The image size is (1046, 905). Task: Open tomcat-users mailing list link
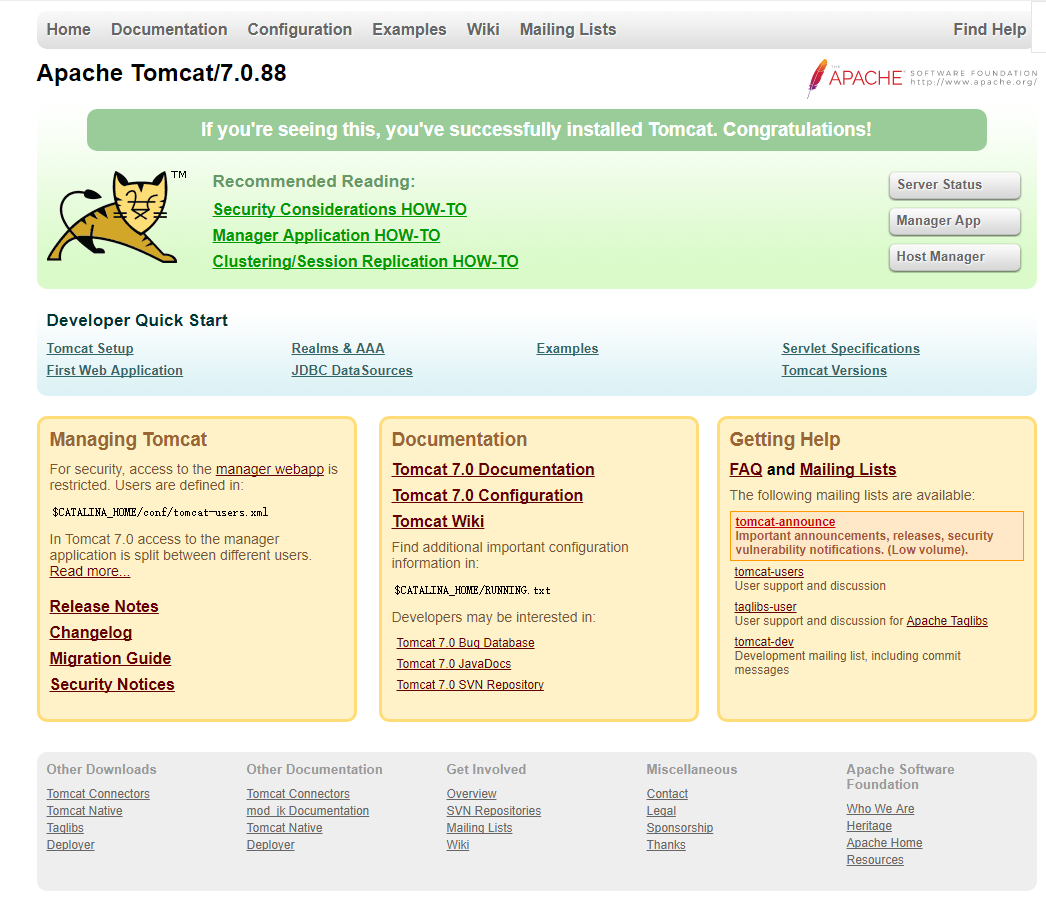pos(768,572)
